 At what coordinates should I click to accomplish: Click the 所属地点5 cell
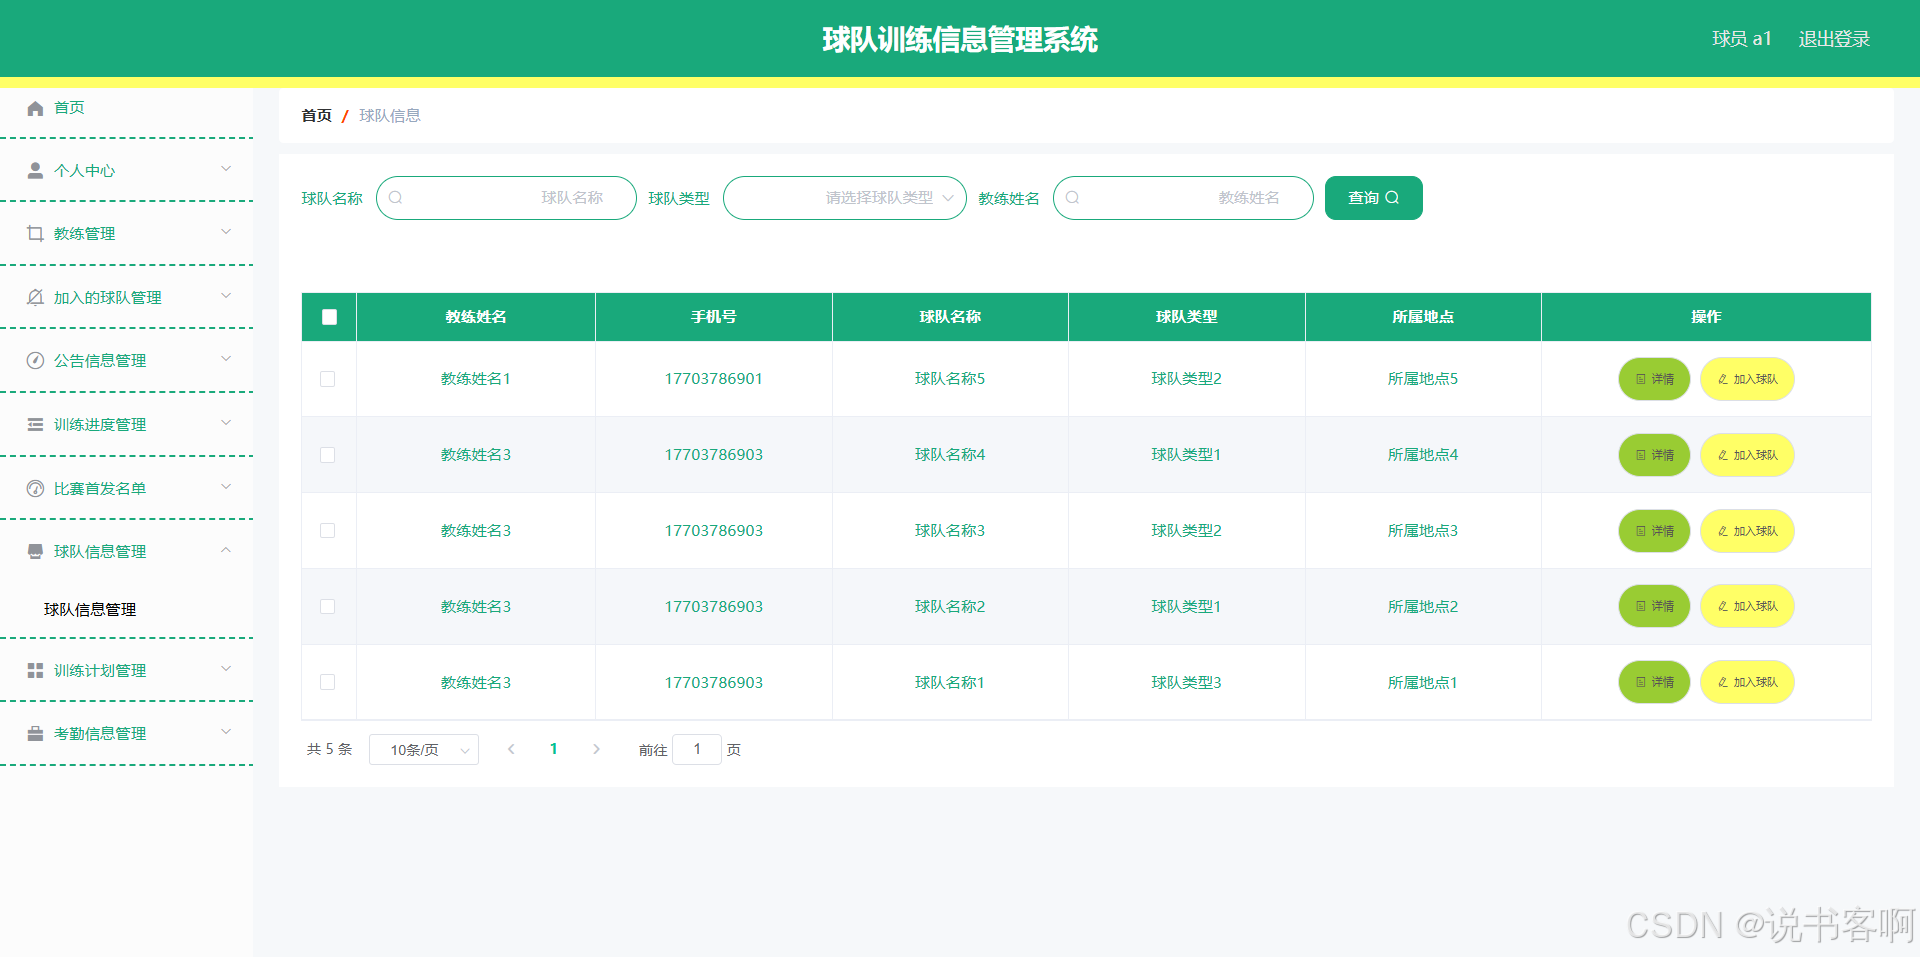pos(1423,379)
